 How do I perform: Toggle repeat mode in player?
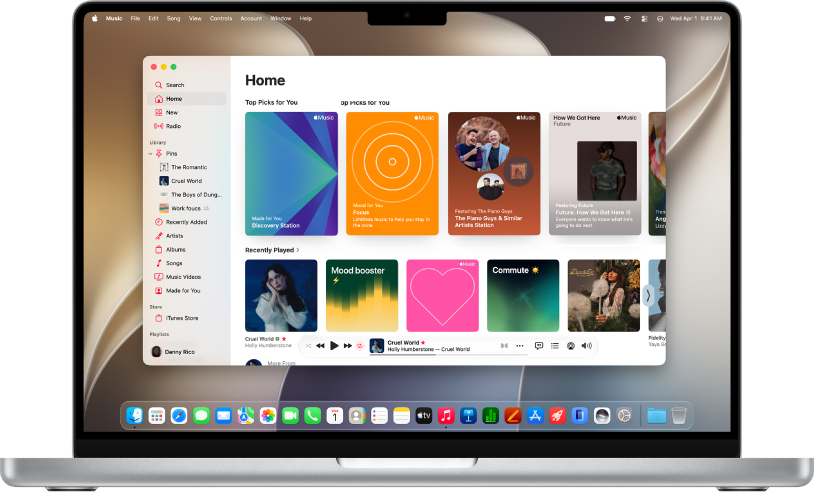click(x=359, y=346)
